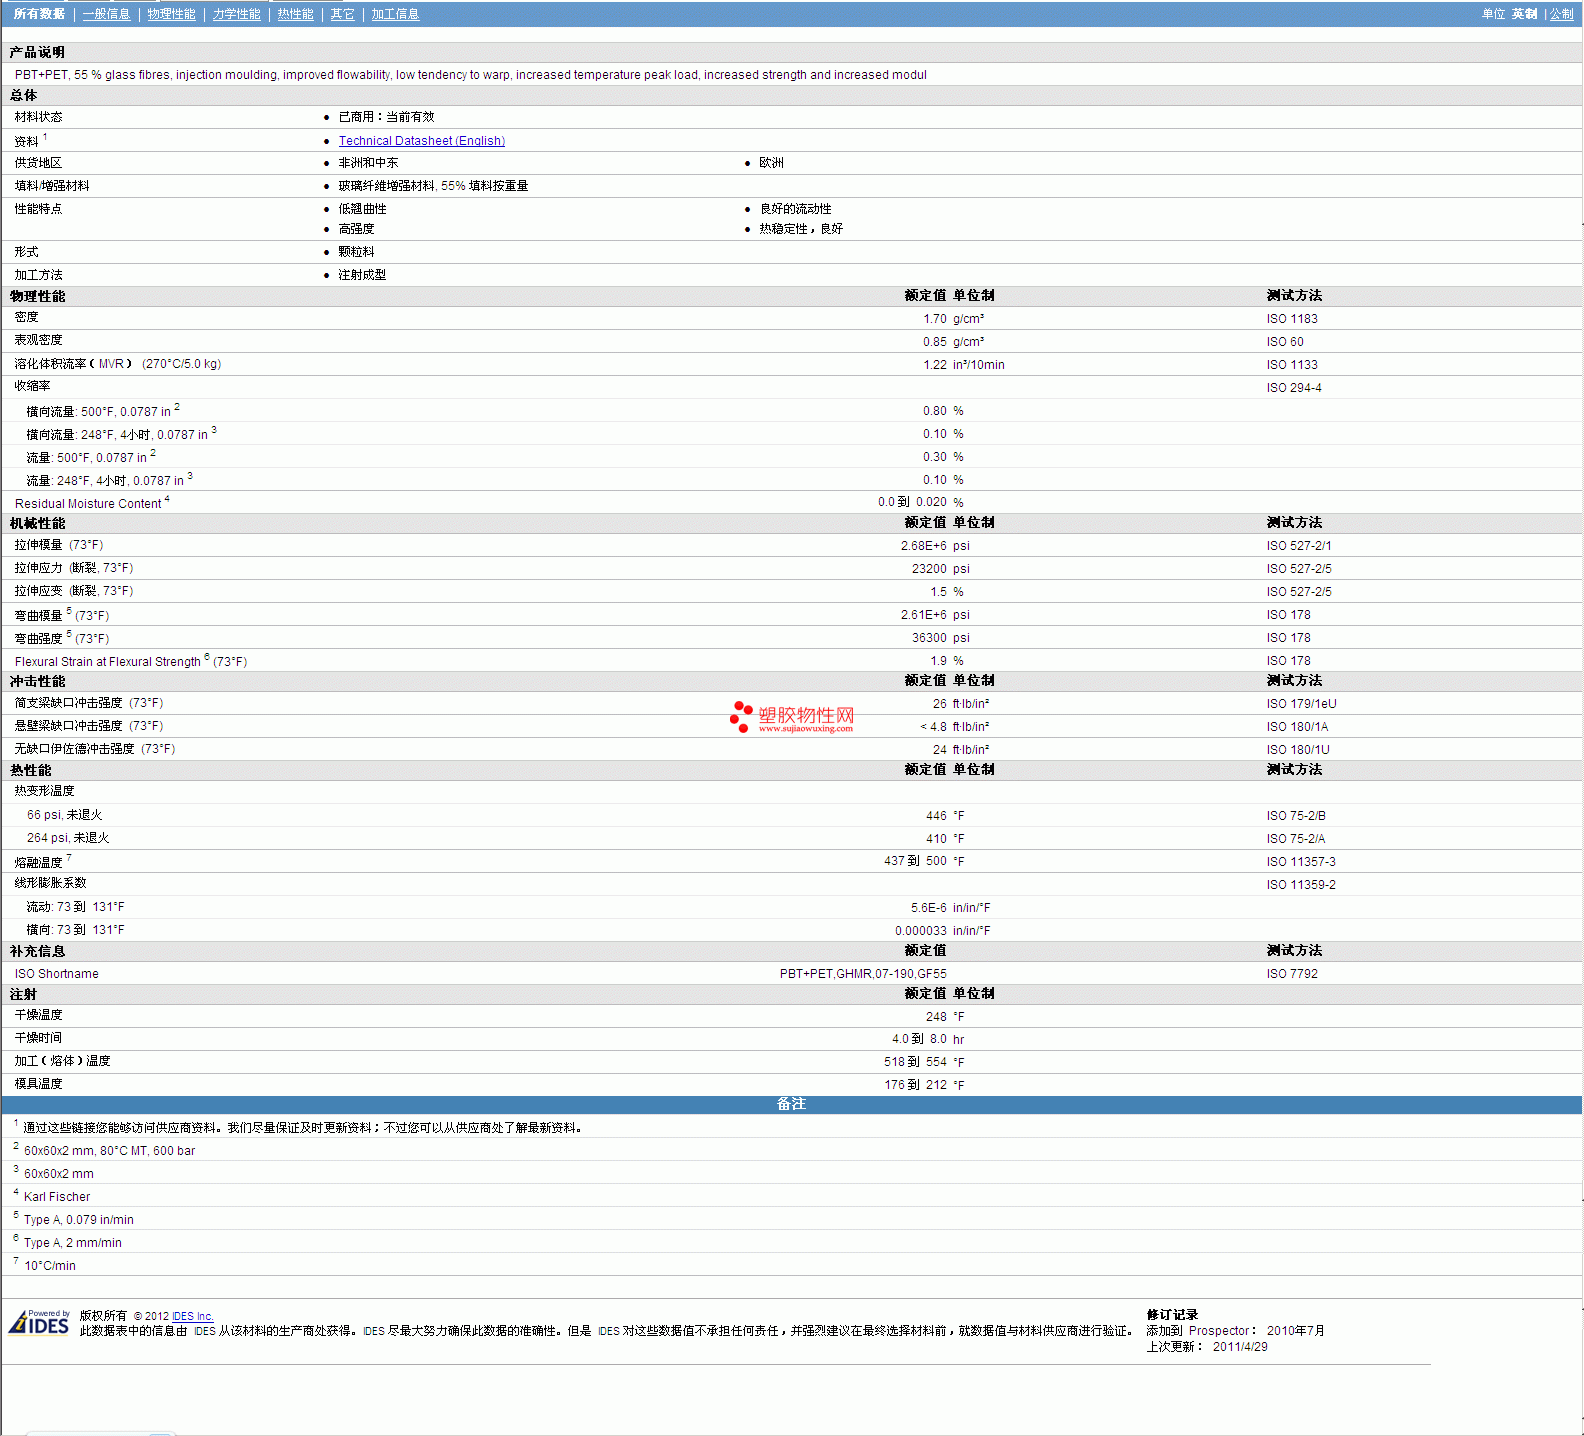1584x1436 pixels.
Task: Click the value 1.22 for MVR
Action: [934, 365]
